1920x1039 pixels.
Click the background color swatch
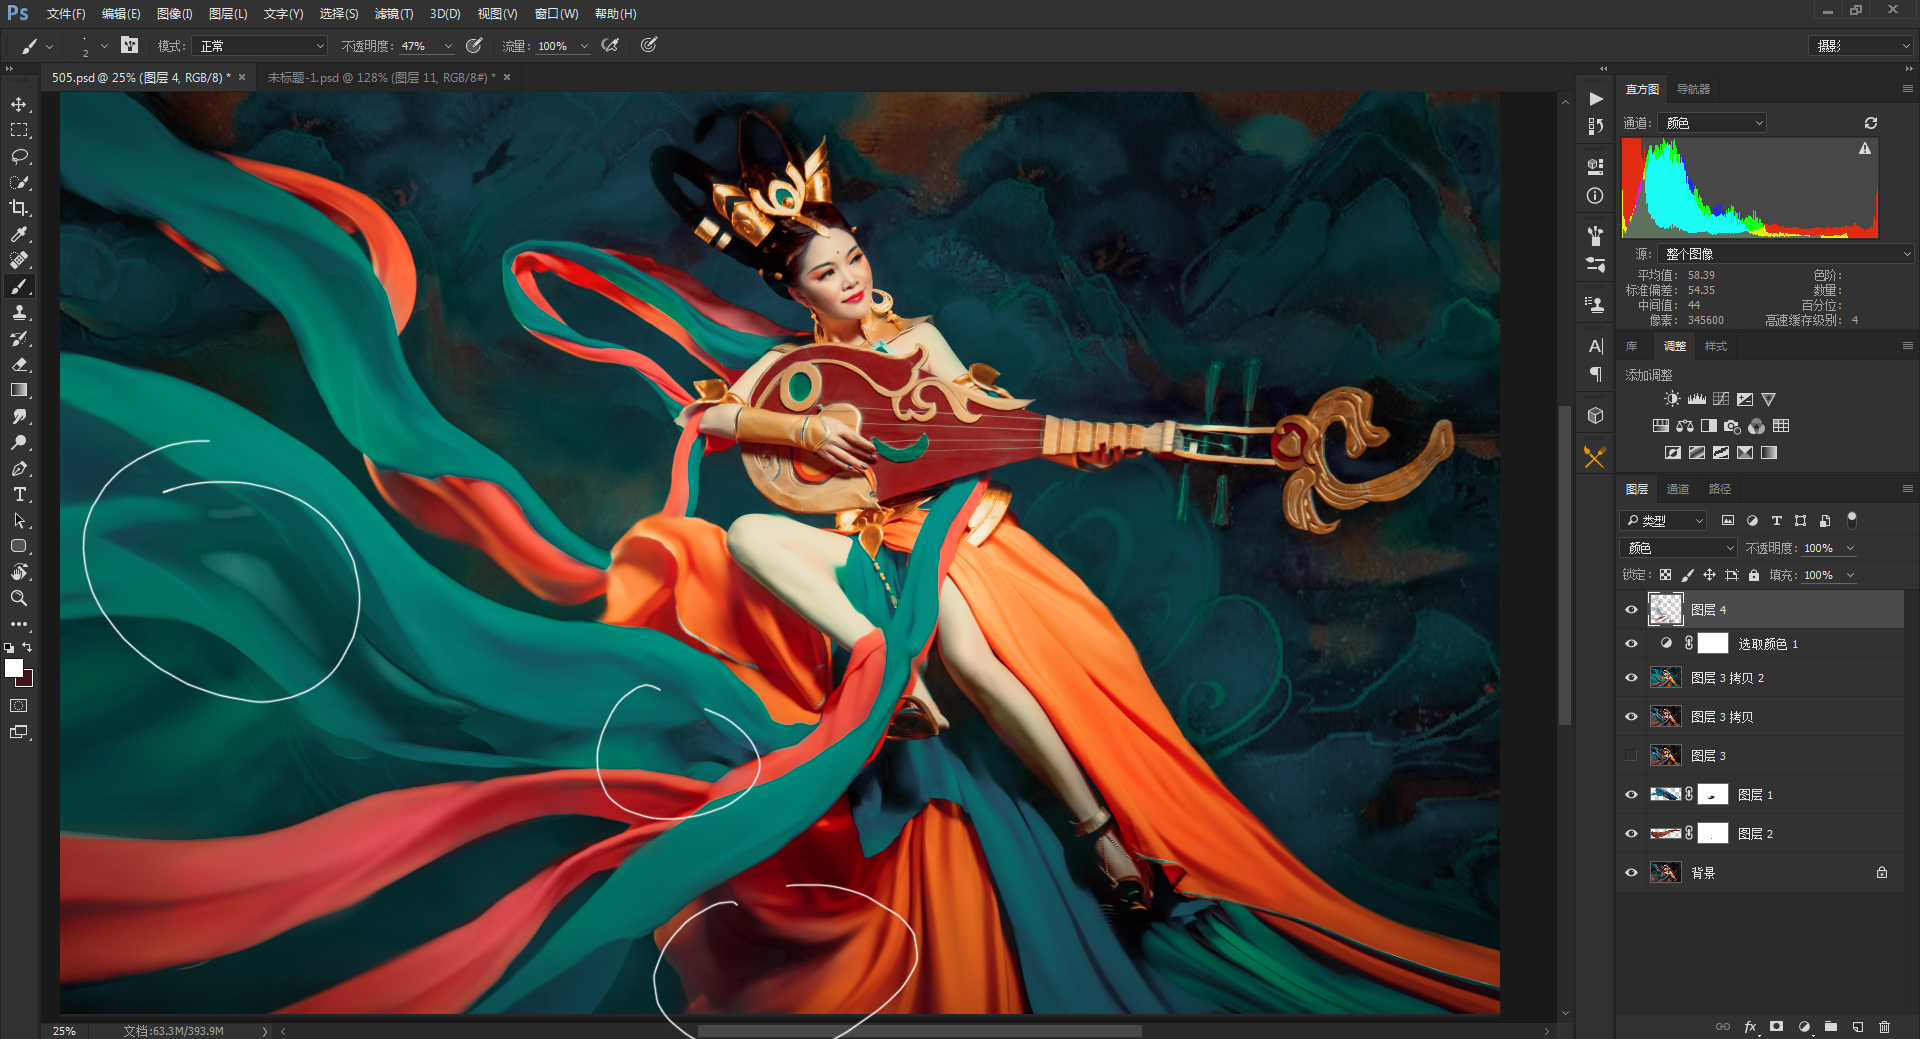point(27,681)
